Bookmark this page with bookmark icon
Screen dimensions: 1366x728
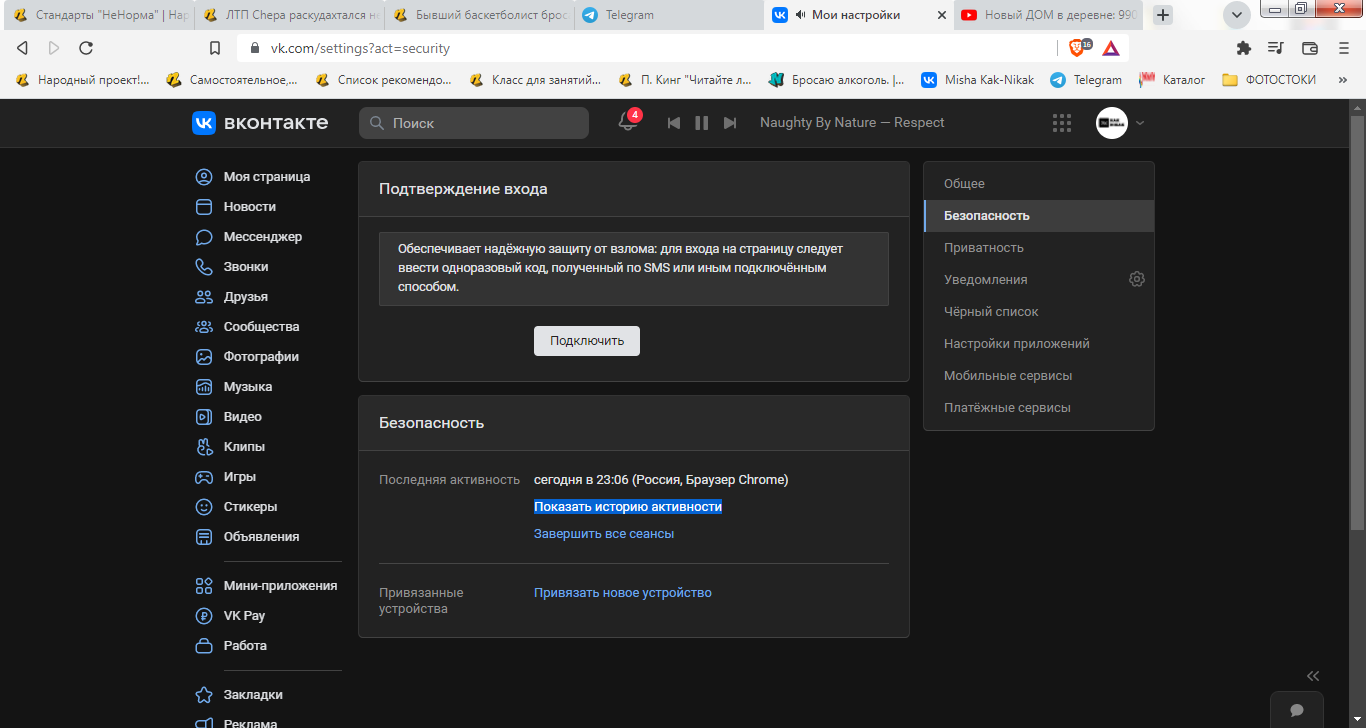pyautogui.click(x=214, y=48)
